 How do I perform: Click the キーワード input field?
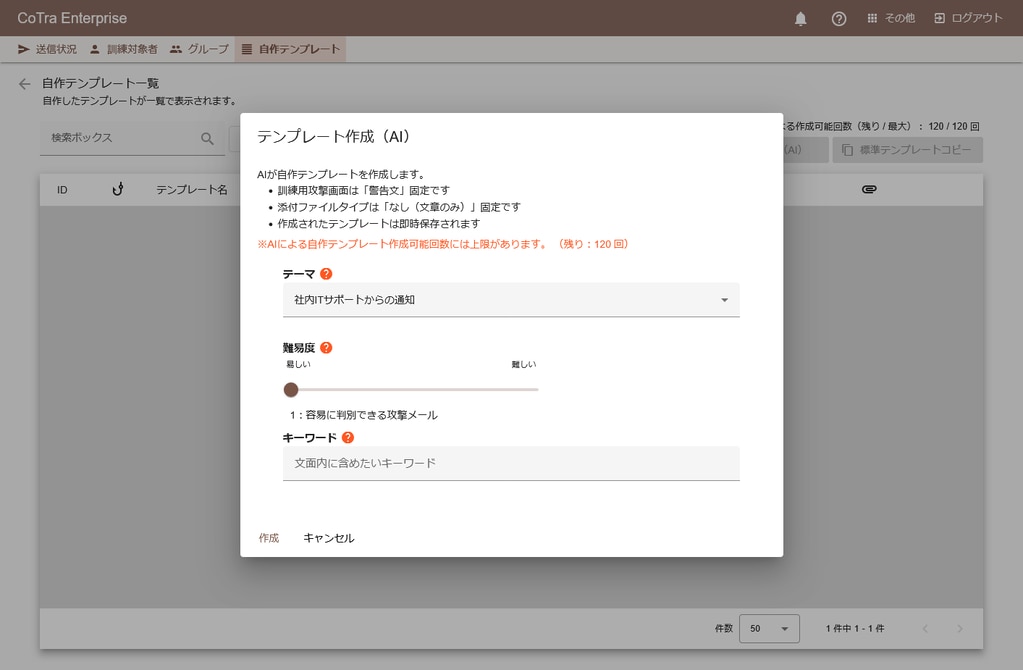(x=511, y=463)
